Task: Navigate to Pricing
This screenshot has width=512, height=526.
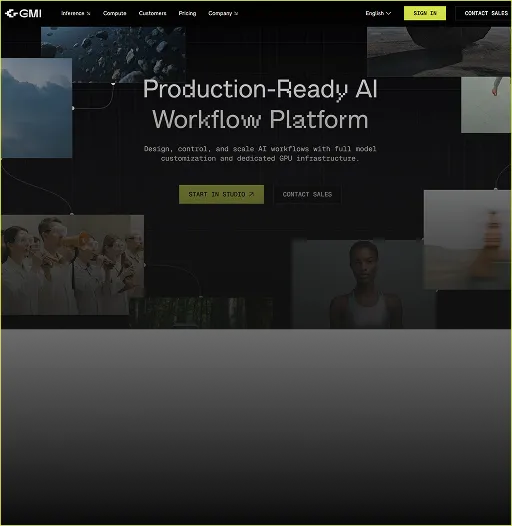Action: pos(187,13)
